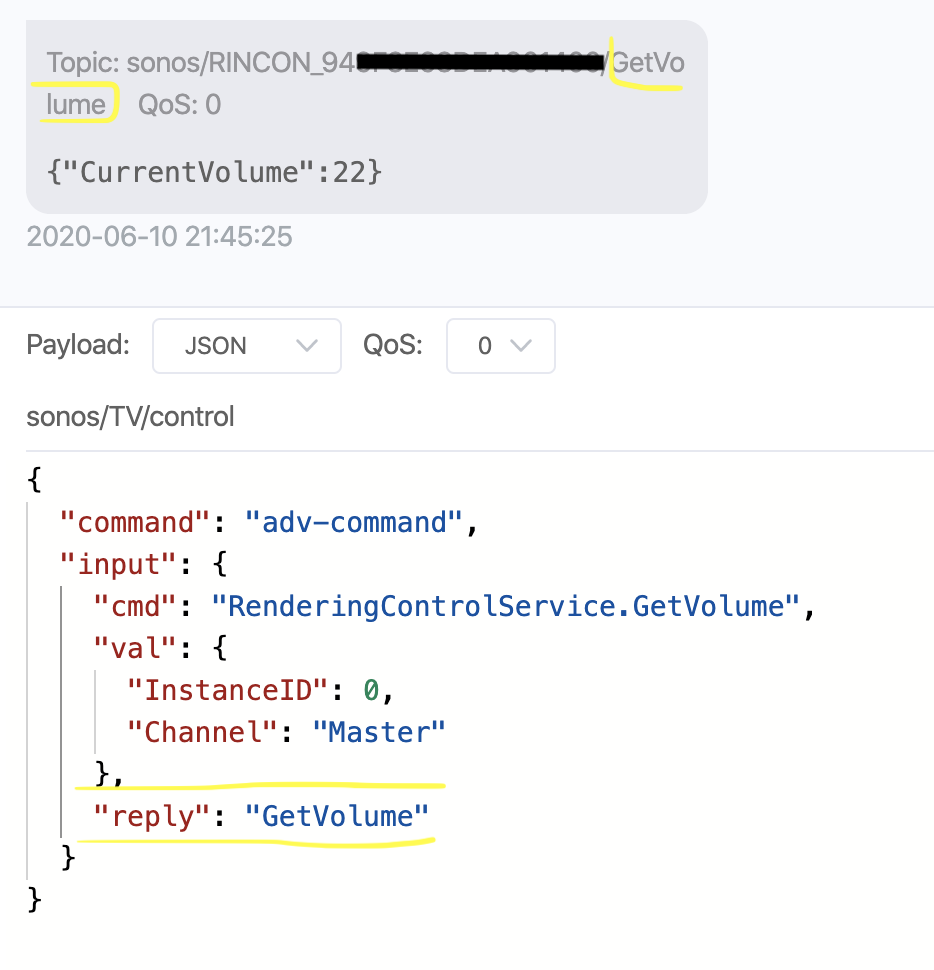Click the Channel Master value
934x970 pixels.
[x=378, y=732]
